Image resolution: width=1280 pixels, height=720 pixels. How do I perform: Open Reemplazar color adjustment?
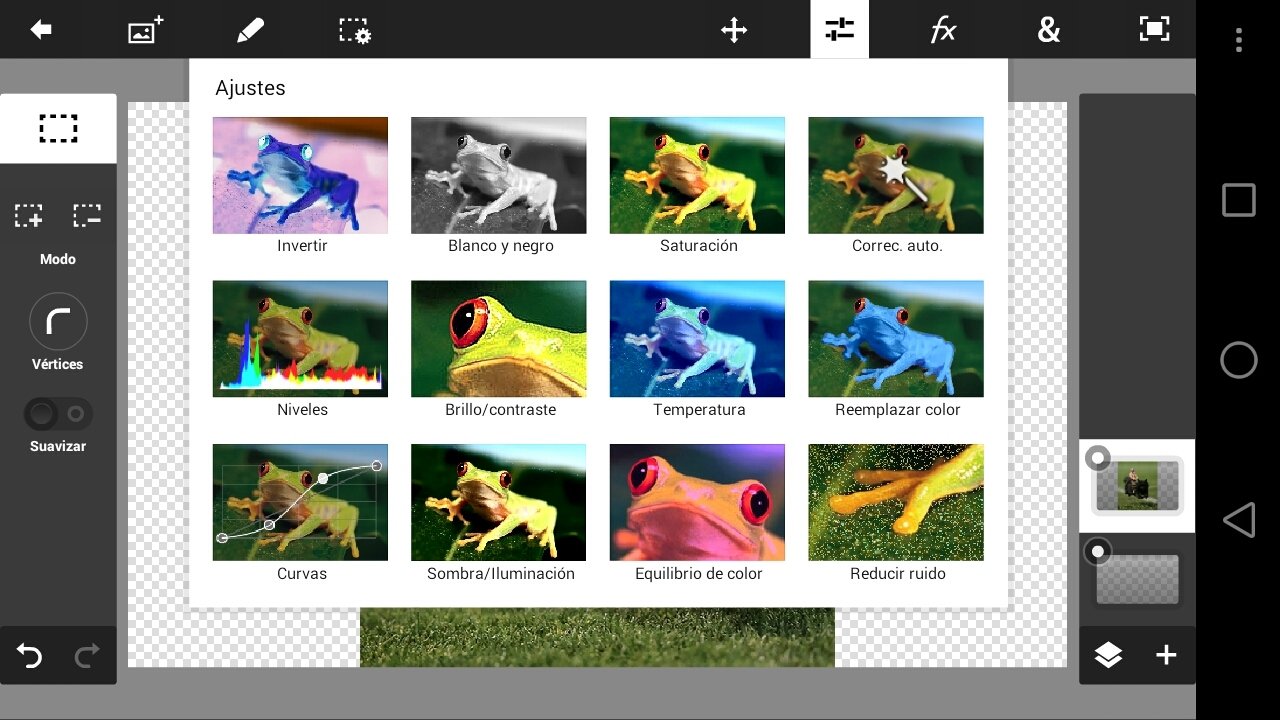(896, 350)
